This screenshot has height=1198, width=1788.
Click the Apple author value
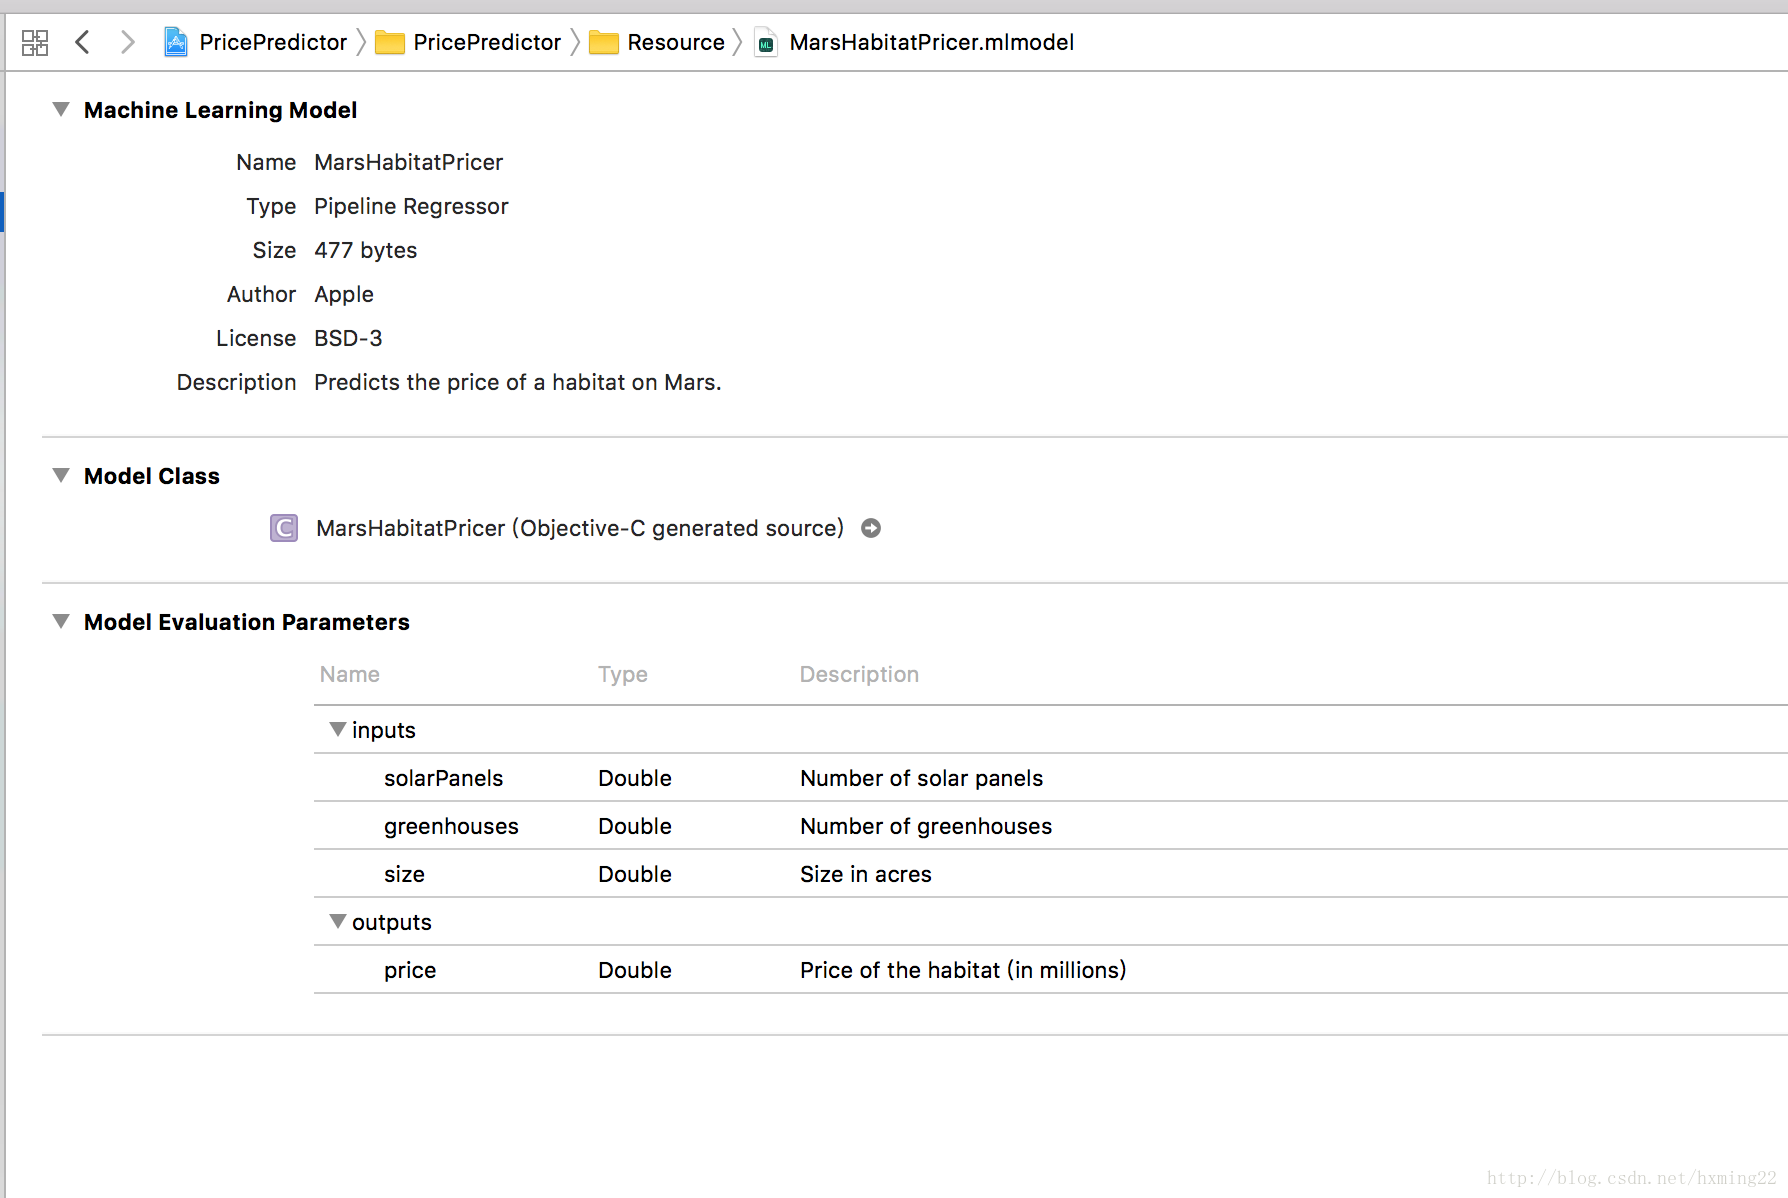(344, 294)
